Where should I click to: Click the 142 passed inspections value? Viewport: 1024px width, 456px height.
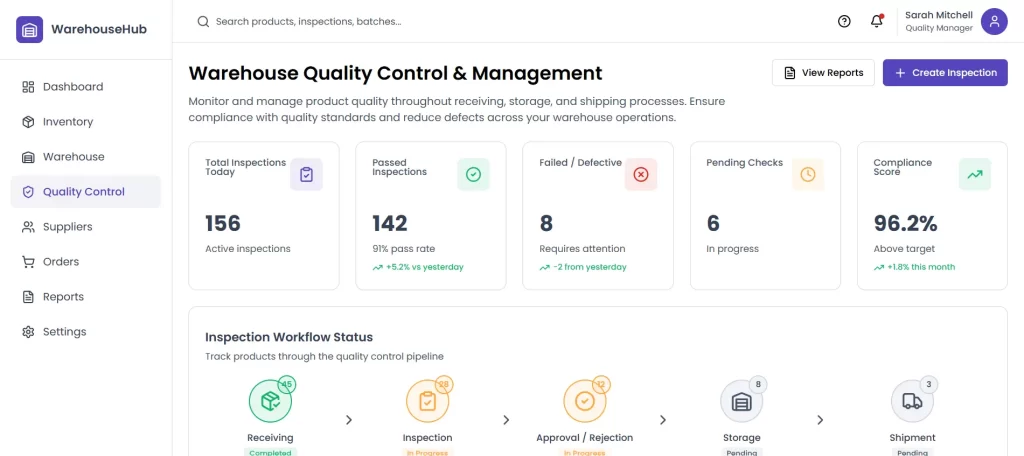pos(390,223)
